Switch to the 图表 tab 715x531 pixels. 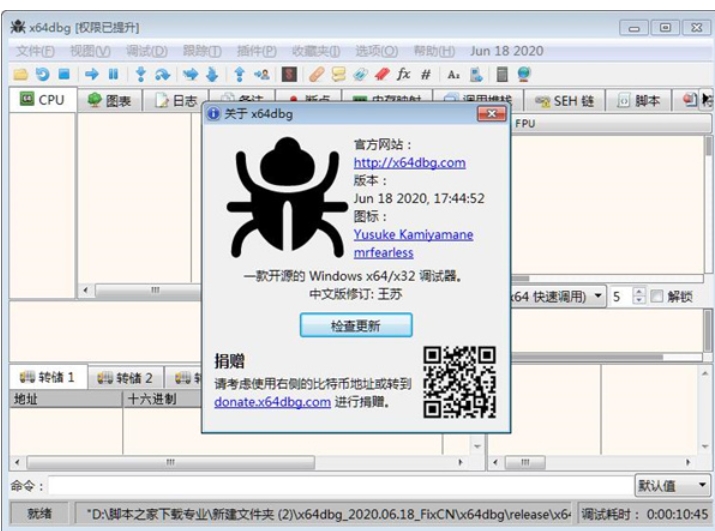pyautogui.click(x=109, y=100)
